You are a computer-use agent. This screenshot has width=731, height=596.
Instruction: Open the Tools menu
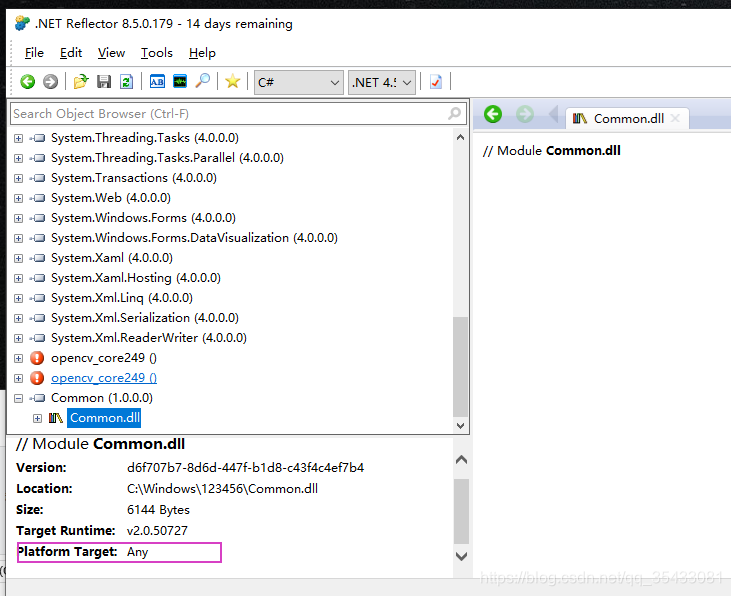point(157,53)
